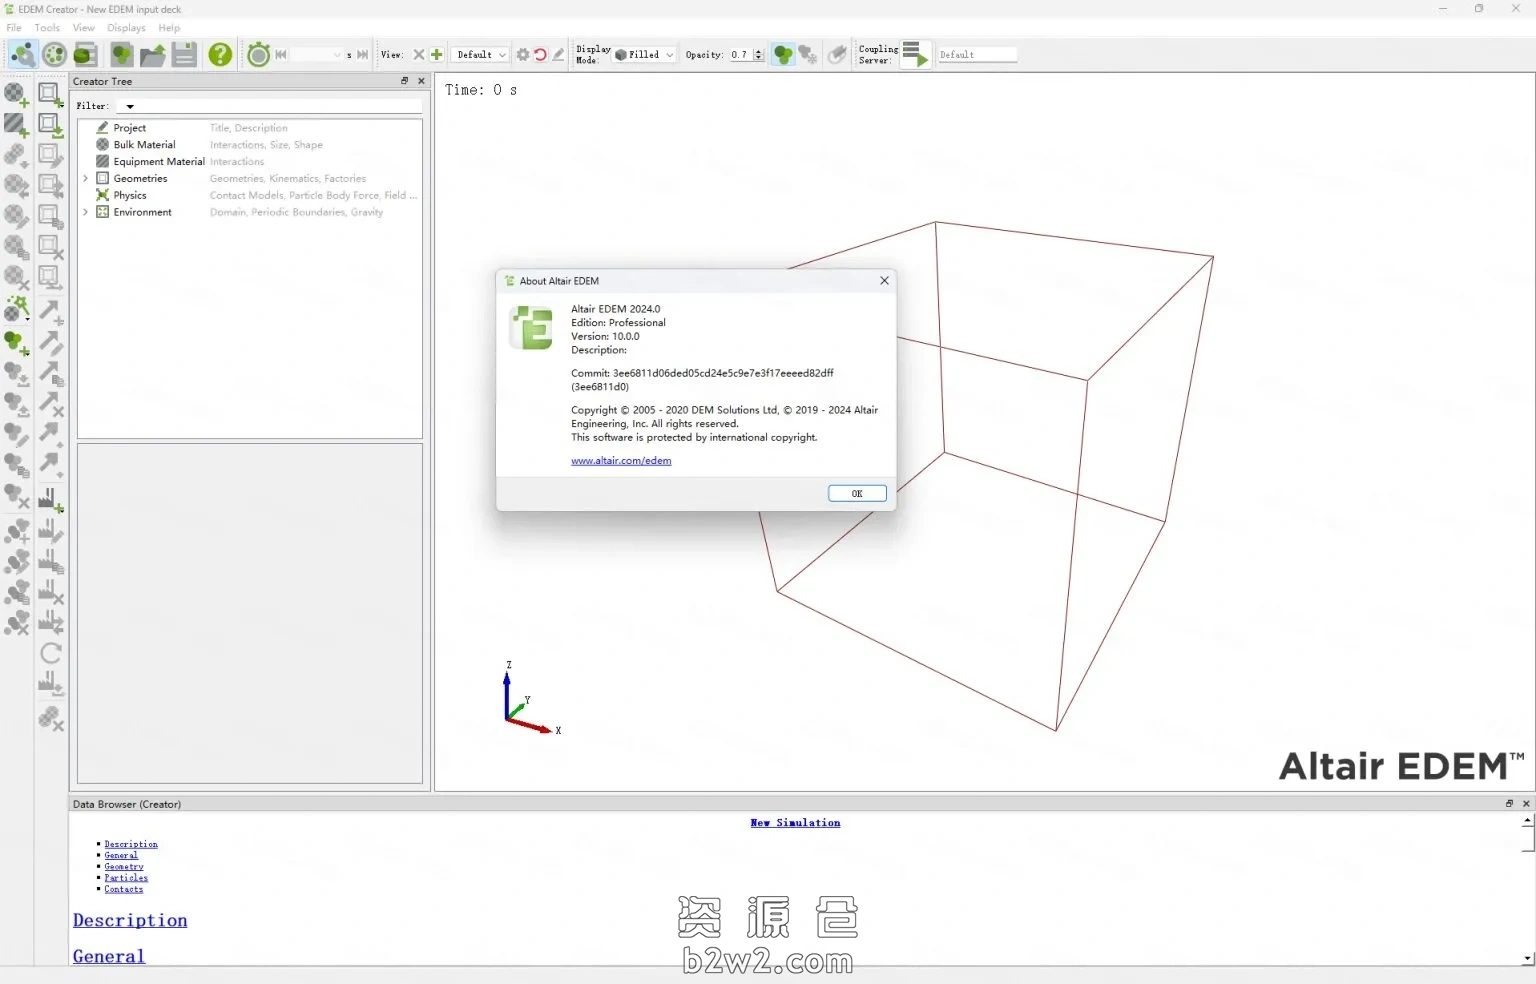
Task: Increase Opacity value with stepper arrow
Action: tap(759, 51)
